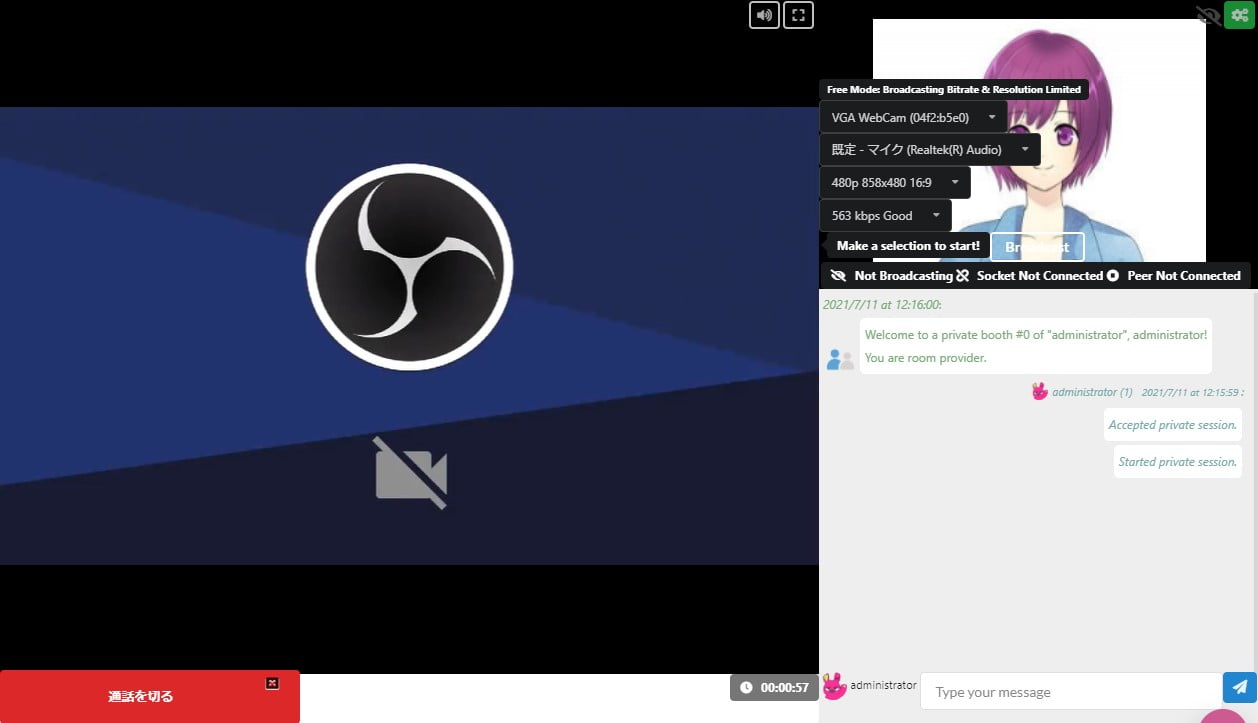Screen dimensions: 1258x723
Task: Open the Realtek Audio microphone dropdown
Action: coord(930,150)
